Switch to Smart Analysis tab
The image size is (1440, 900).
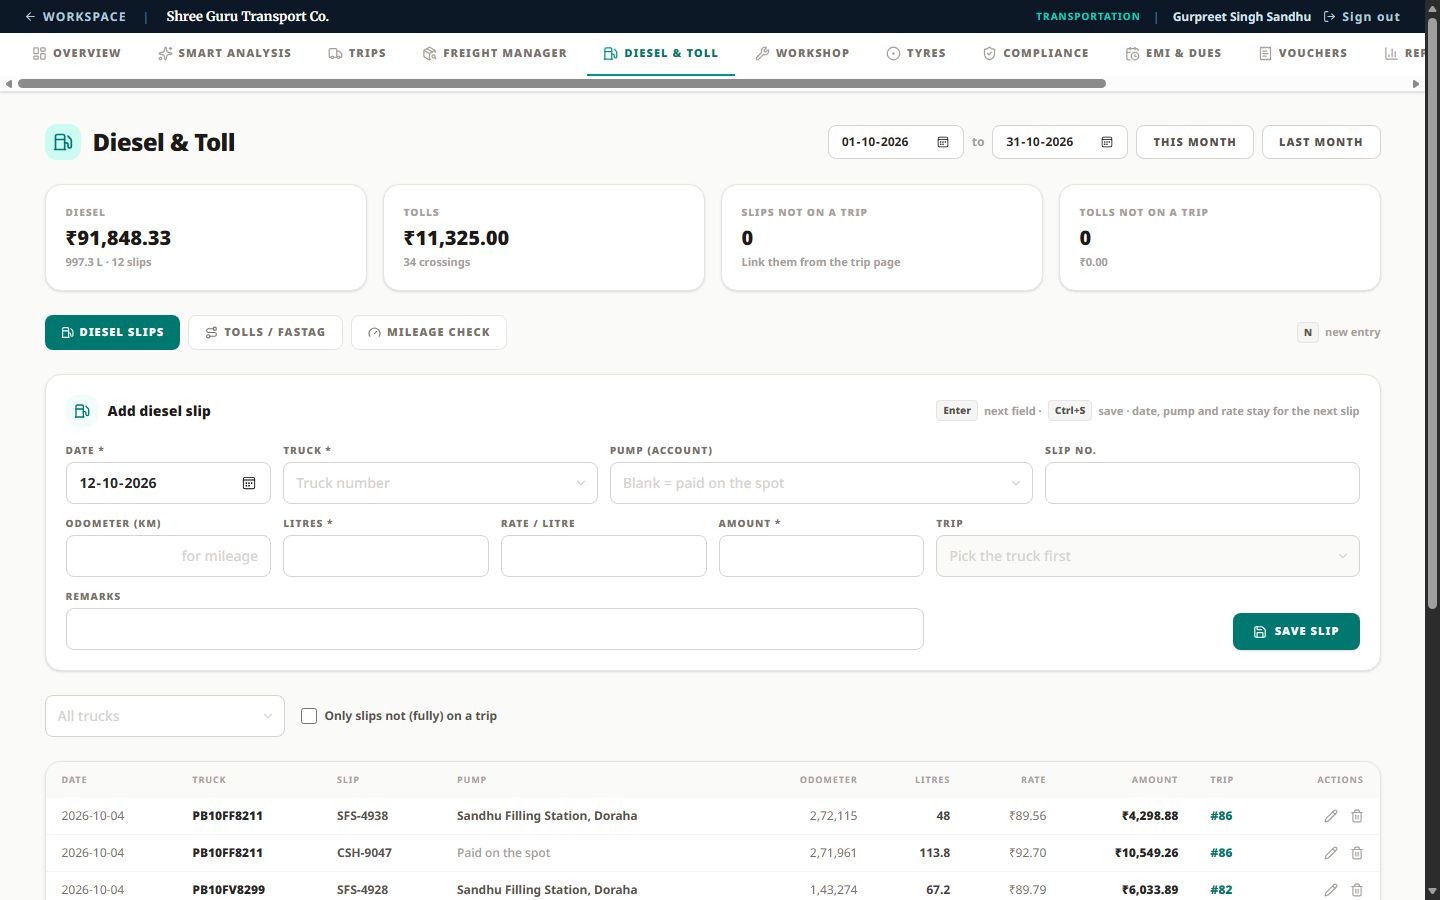coord(225,53)
